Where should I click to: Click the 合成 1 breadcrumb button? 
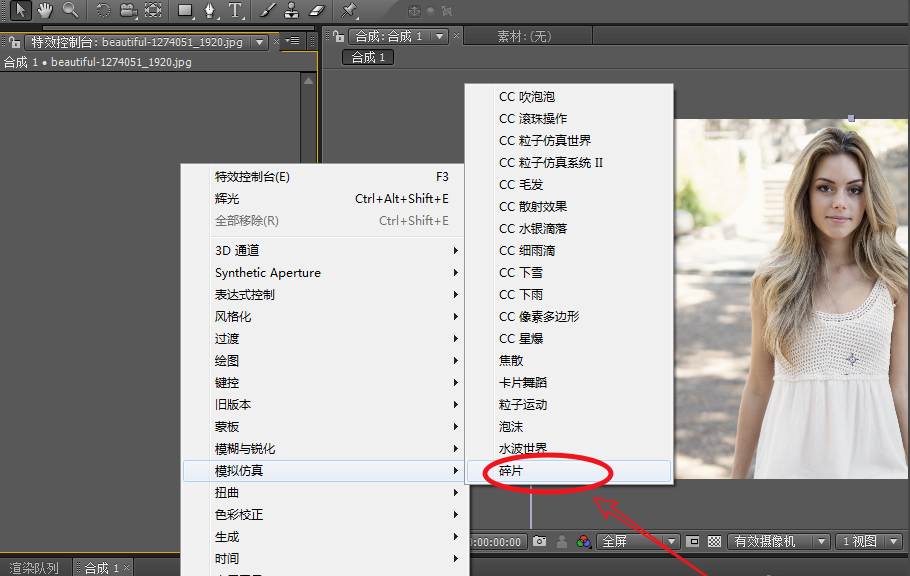(x=368, y=57)
